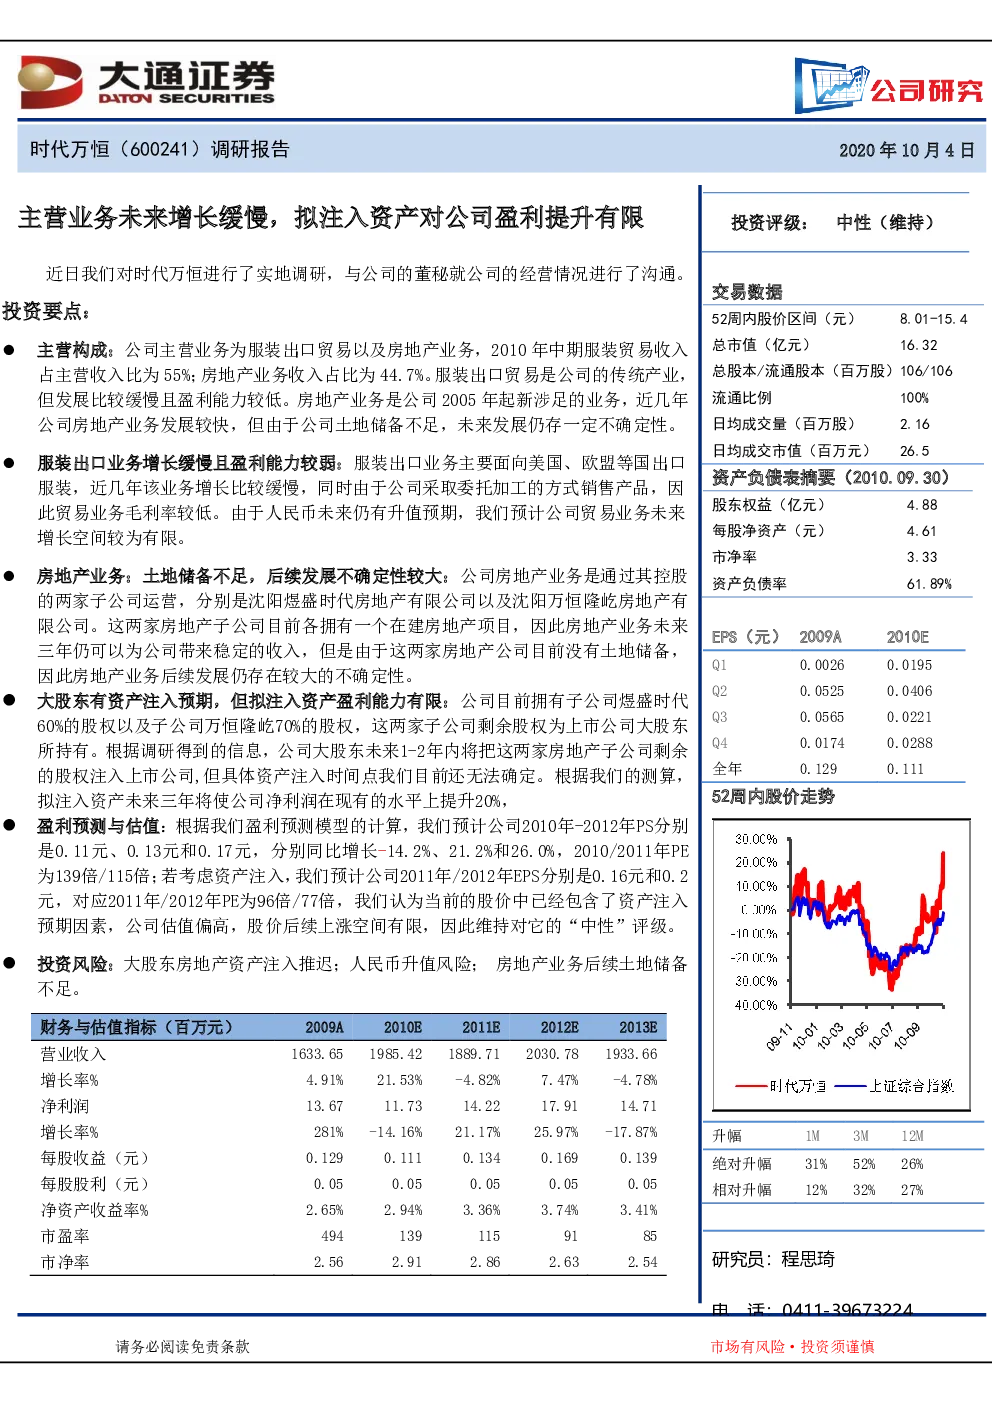Select 流通比例 value 100%

click(914, 397)
